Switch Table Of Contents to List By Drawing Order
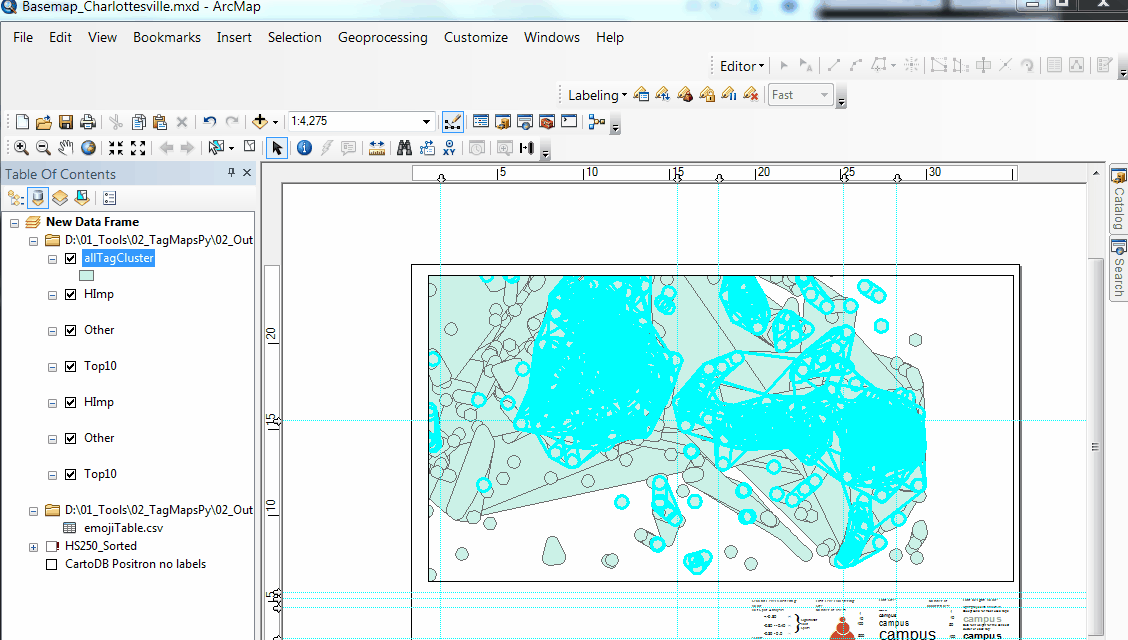 click(14, 197)
